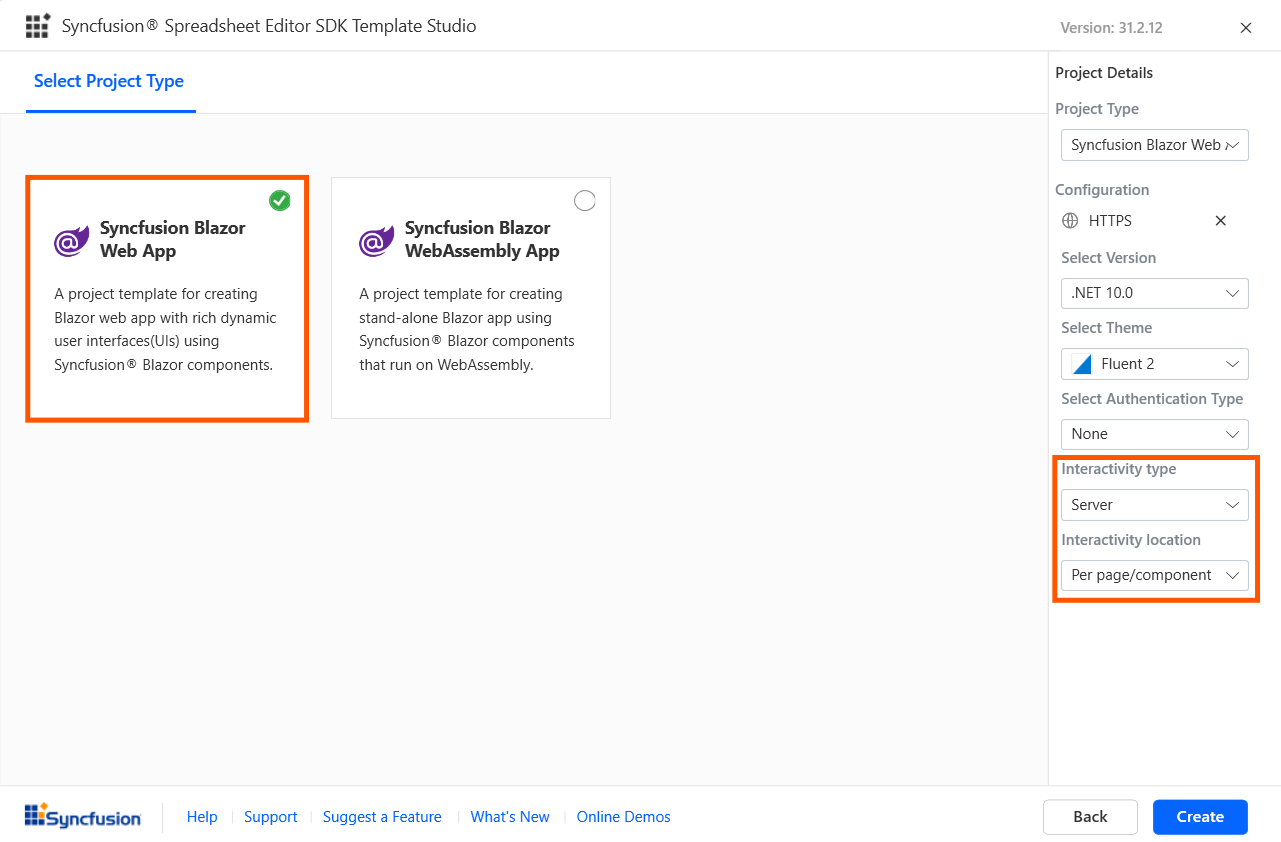Click the Blazor logo on the WebAssembly App card

(375, 240)
